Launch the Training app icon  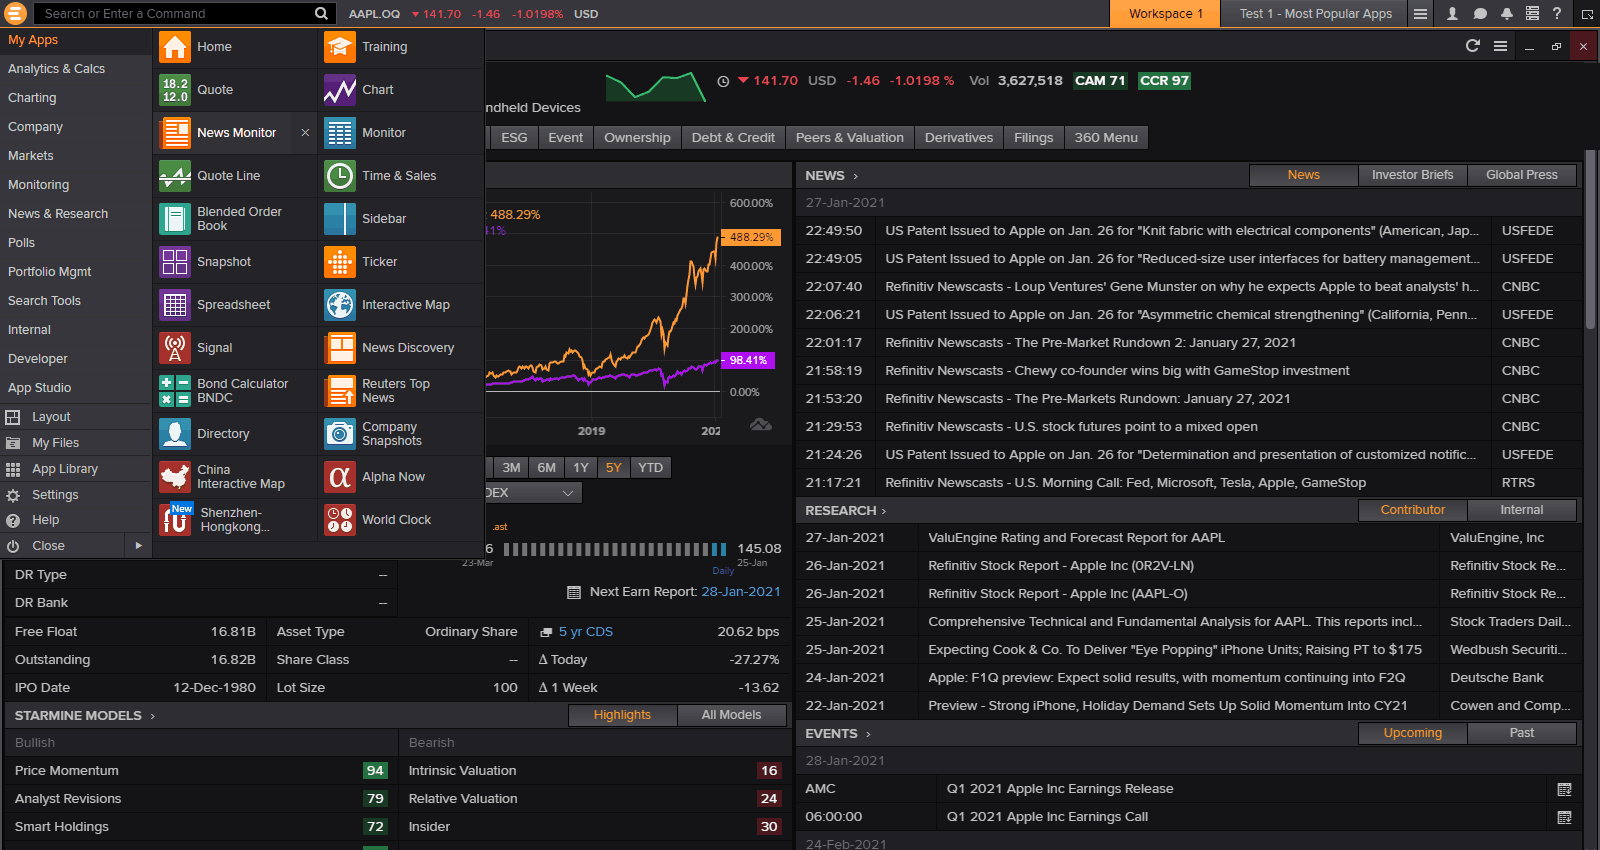[340, 47]
